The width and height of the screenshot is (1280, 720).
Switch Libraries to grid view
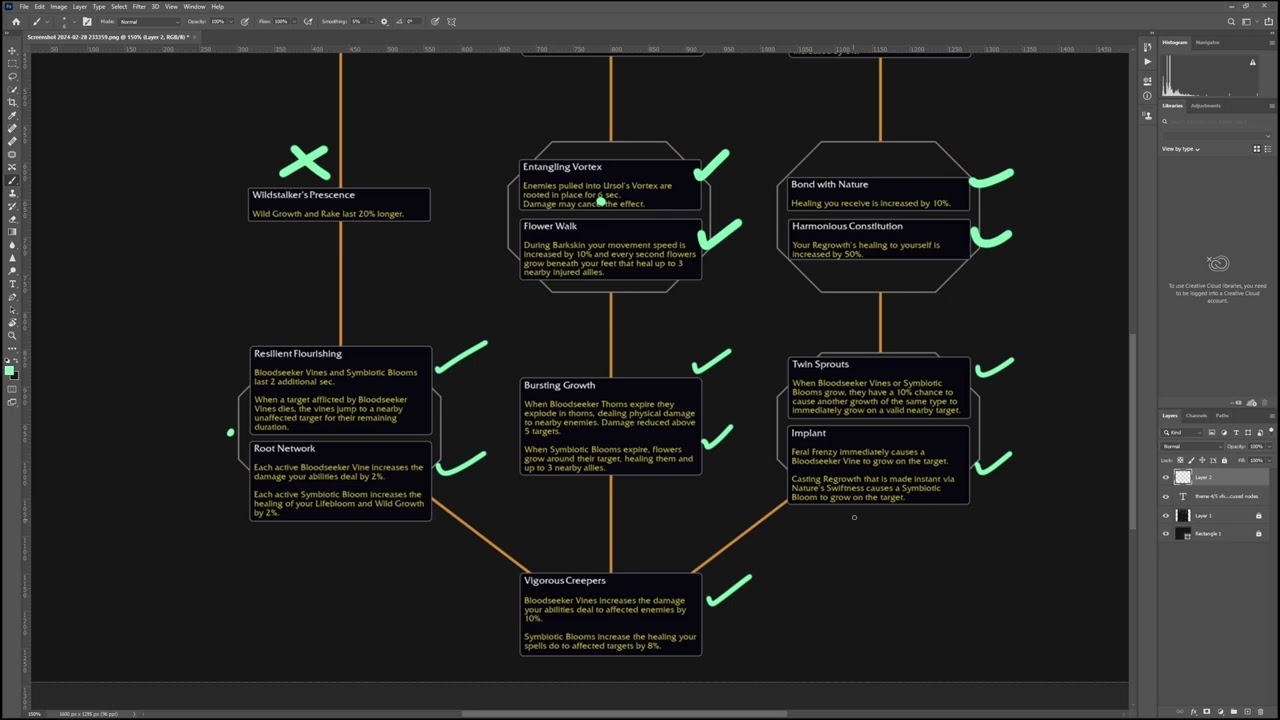tap(1257, 149)
